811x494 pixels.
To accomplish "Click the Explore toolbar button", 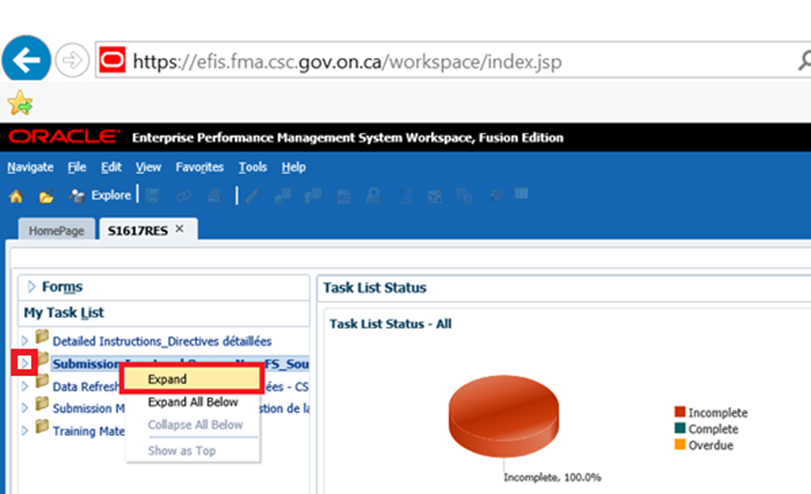I will pyautogui.click(x=101, y=195).
